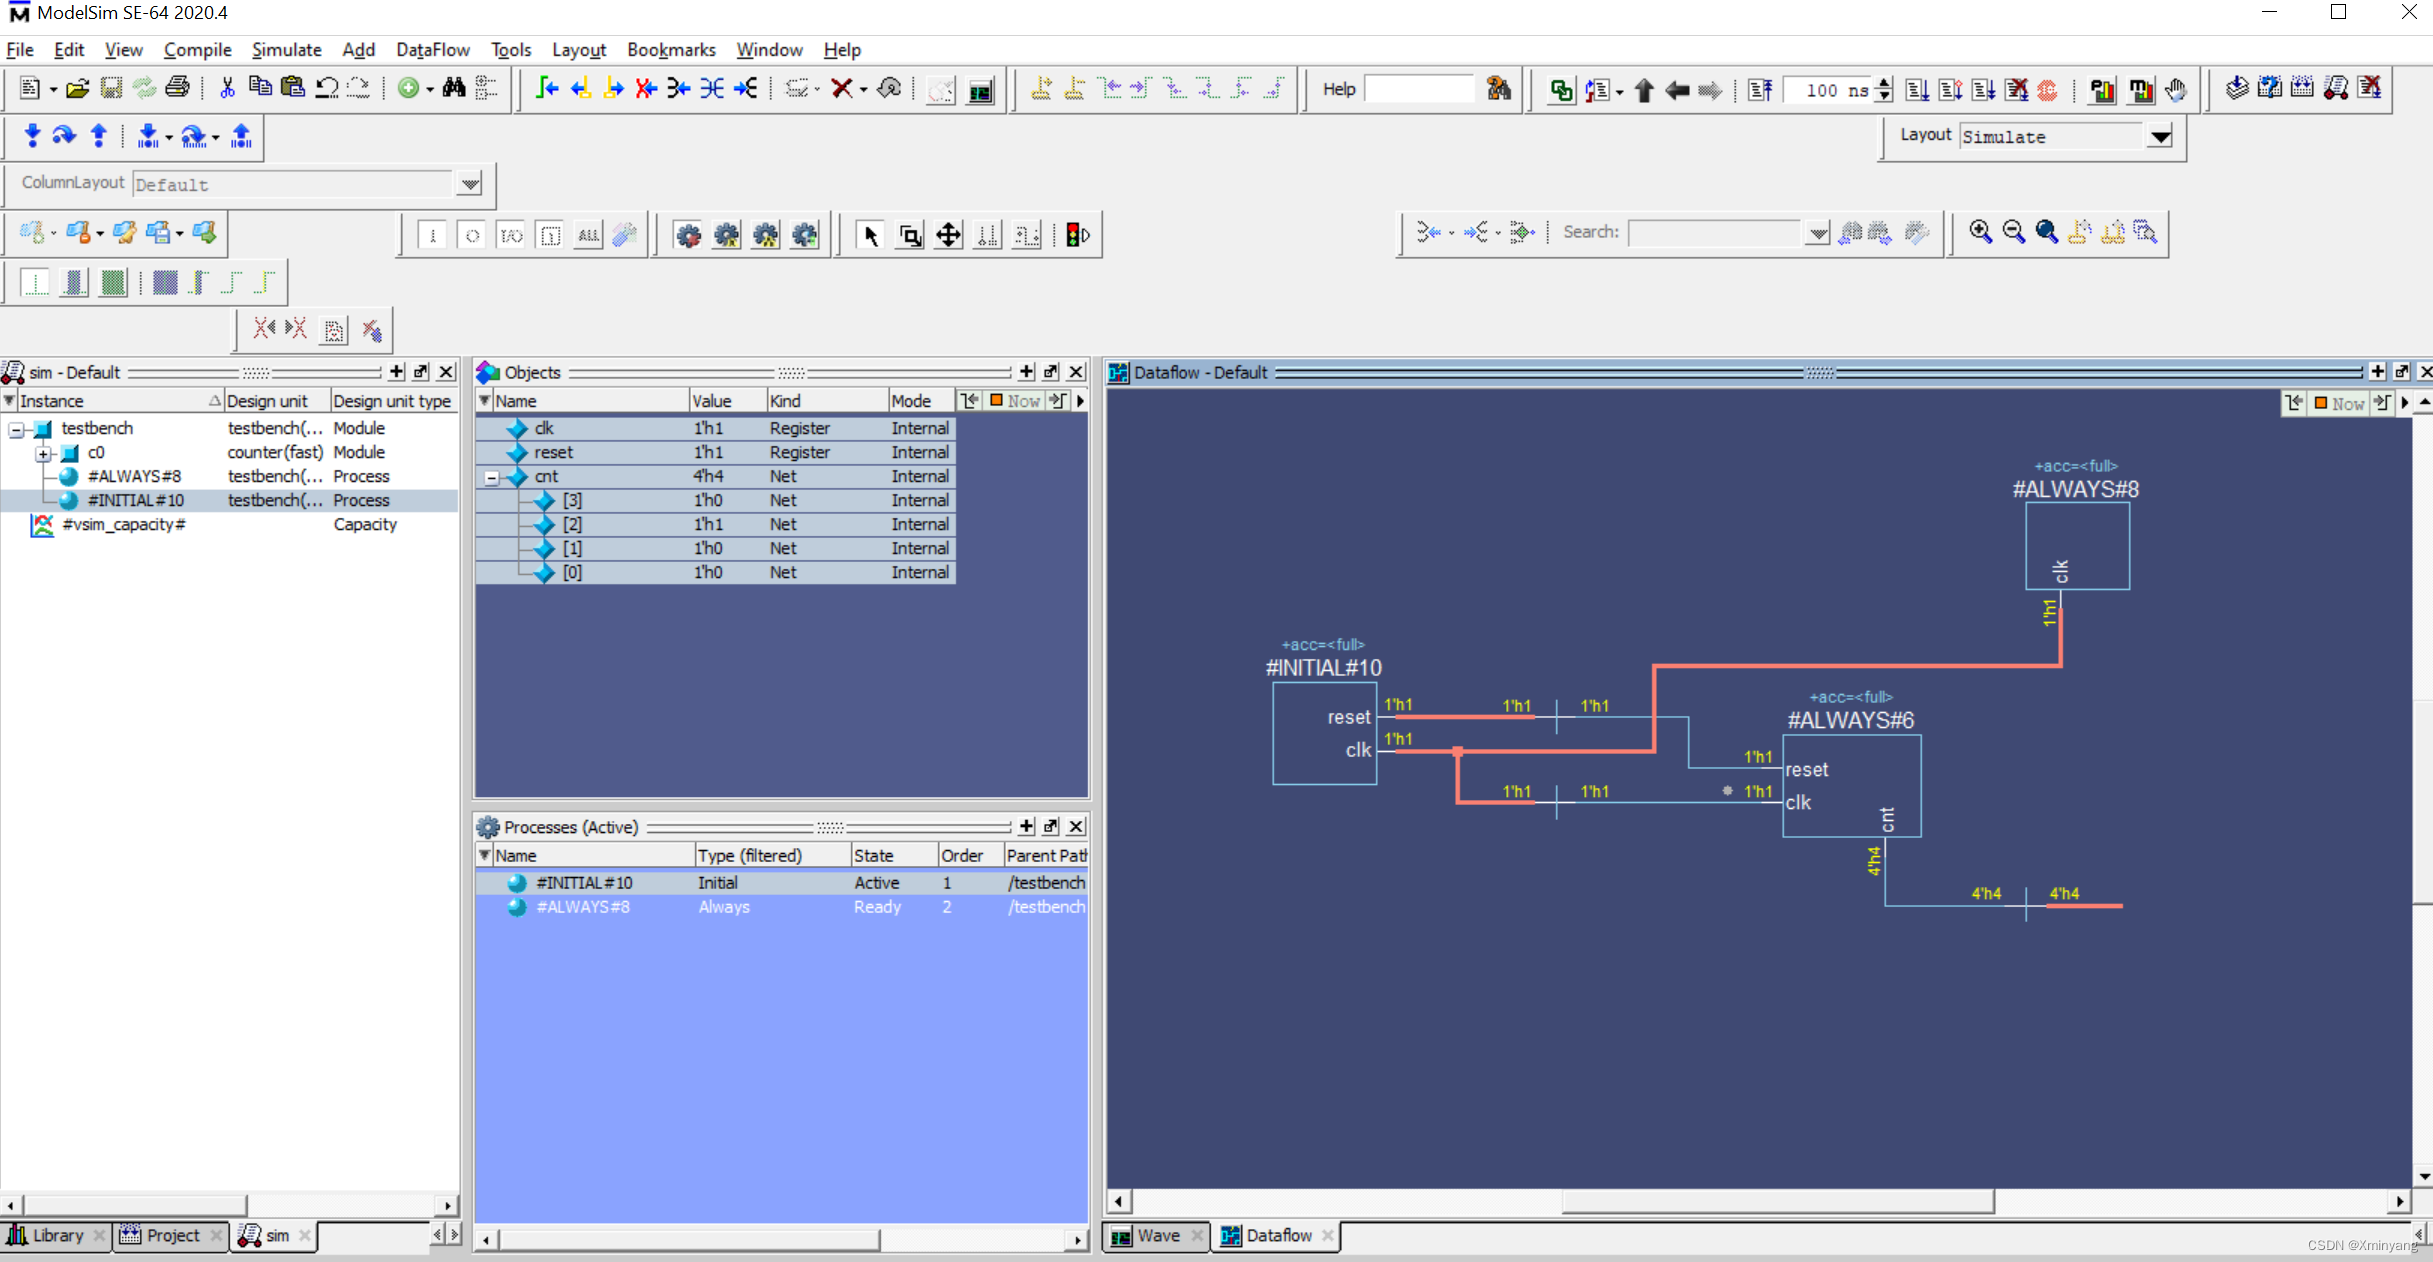Switch to the Library tab

coord(57,1235)
